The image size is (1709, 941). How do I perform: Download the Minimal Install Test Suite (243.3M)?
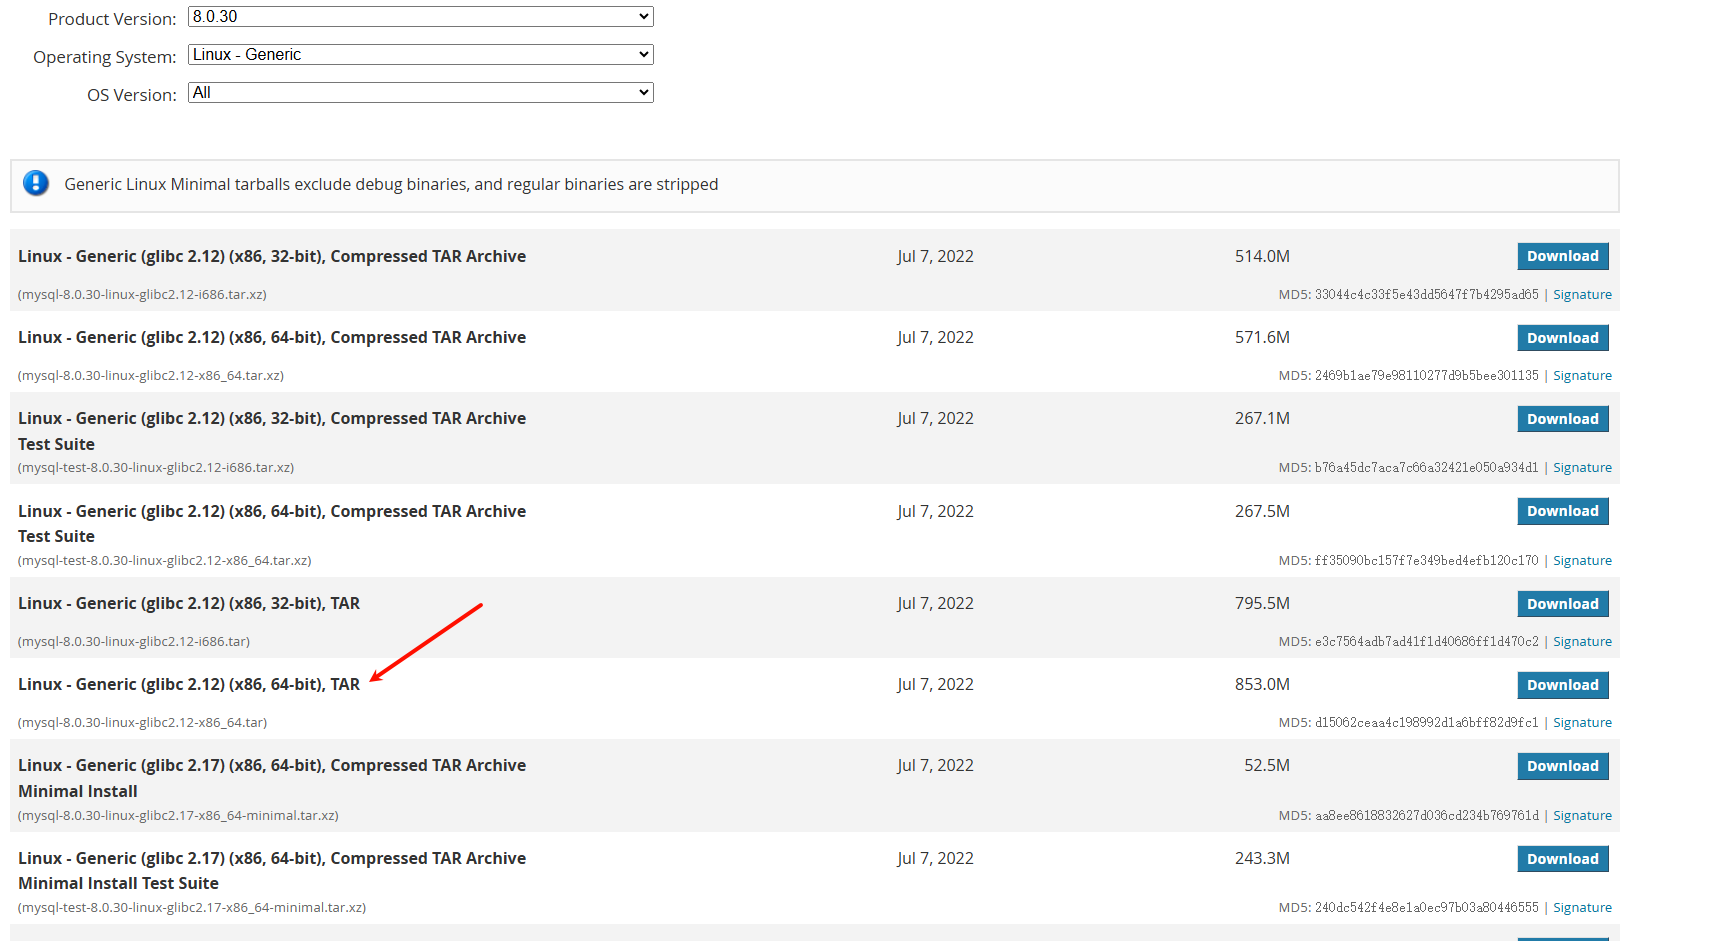(1562, 859)
